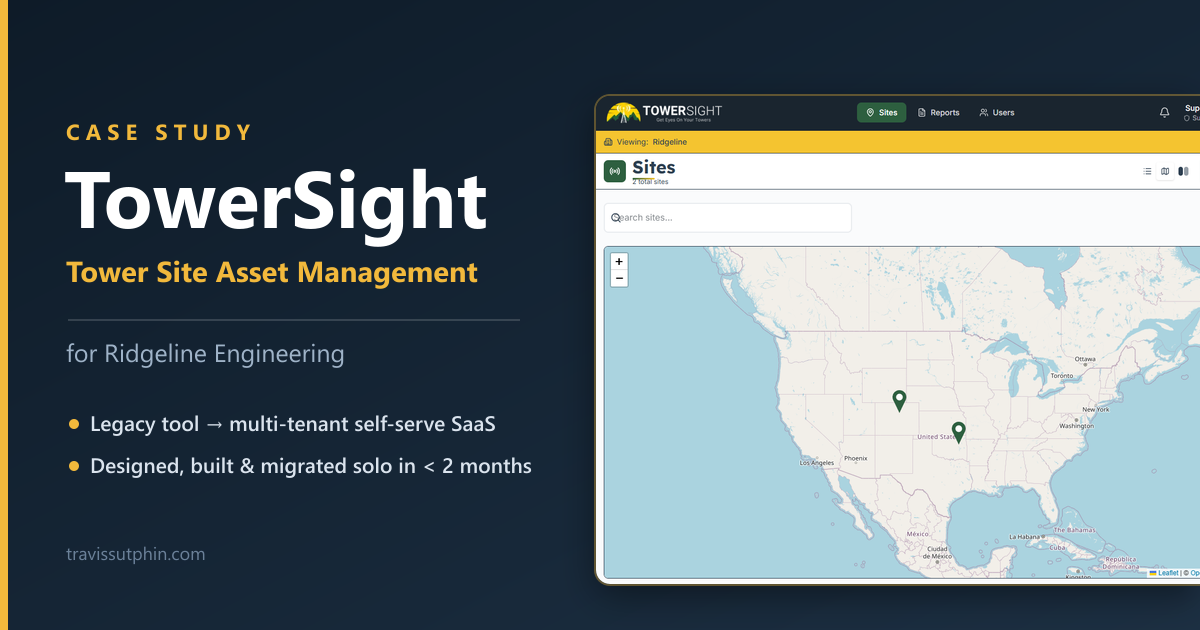Click the México map label

pyautogui.click(x=917, y=535)
